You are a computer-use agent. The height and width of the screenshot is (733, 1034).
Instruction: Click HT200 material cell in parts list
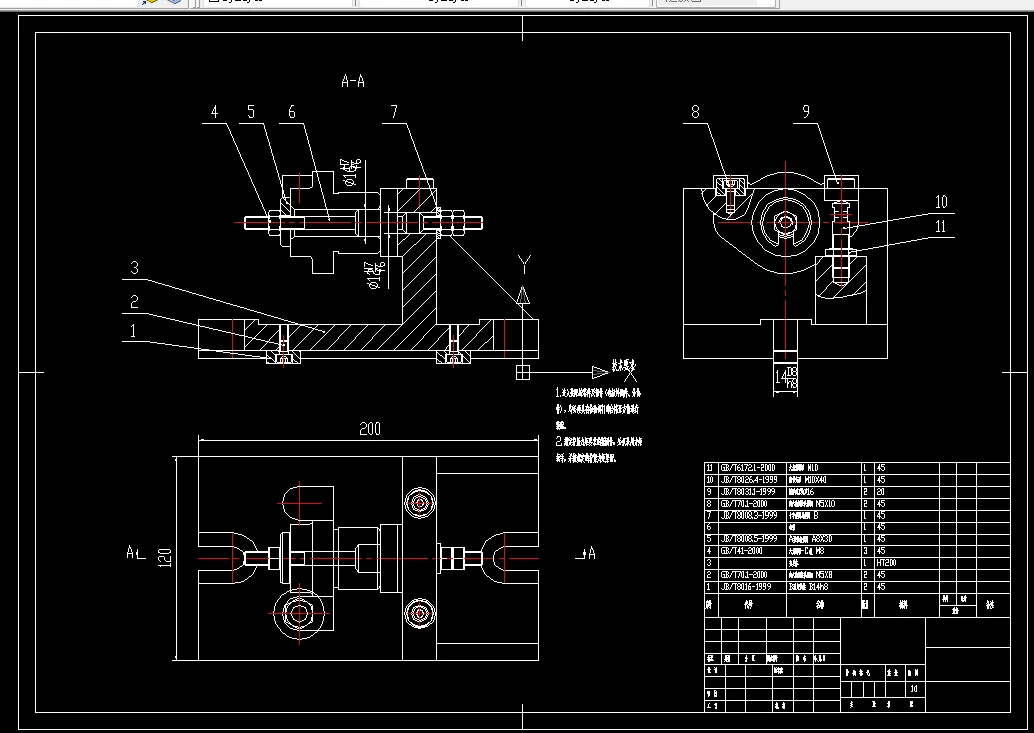coord(888,563)
